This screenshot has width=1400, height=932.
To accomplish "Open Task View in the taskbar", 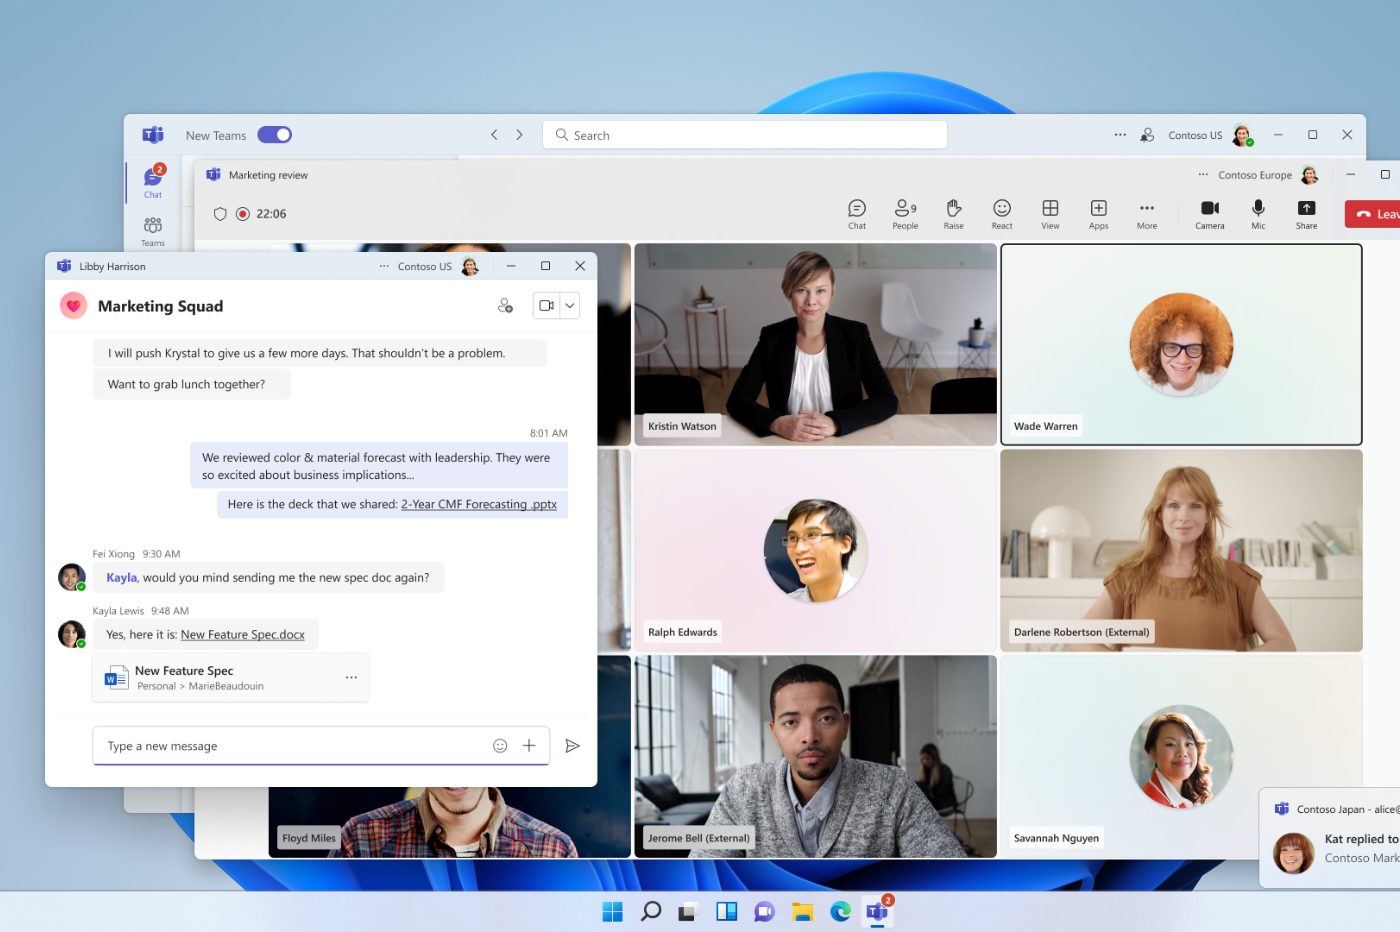I will coord(687,911).
